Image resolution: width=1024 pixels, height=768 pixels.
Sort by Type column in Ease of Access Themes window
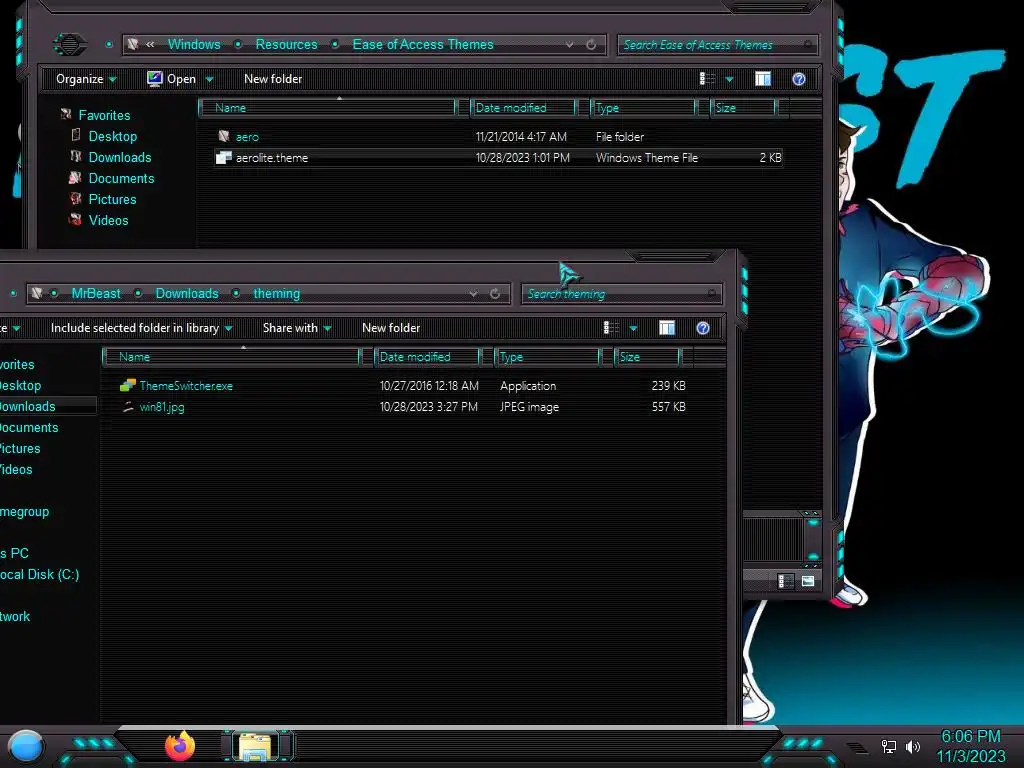643,108
